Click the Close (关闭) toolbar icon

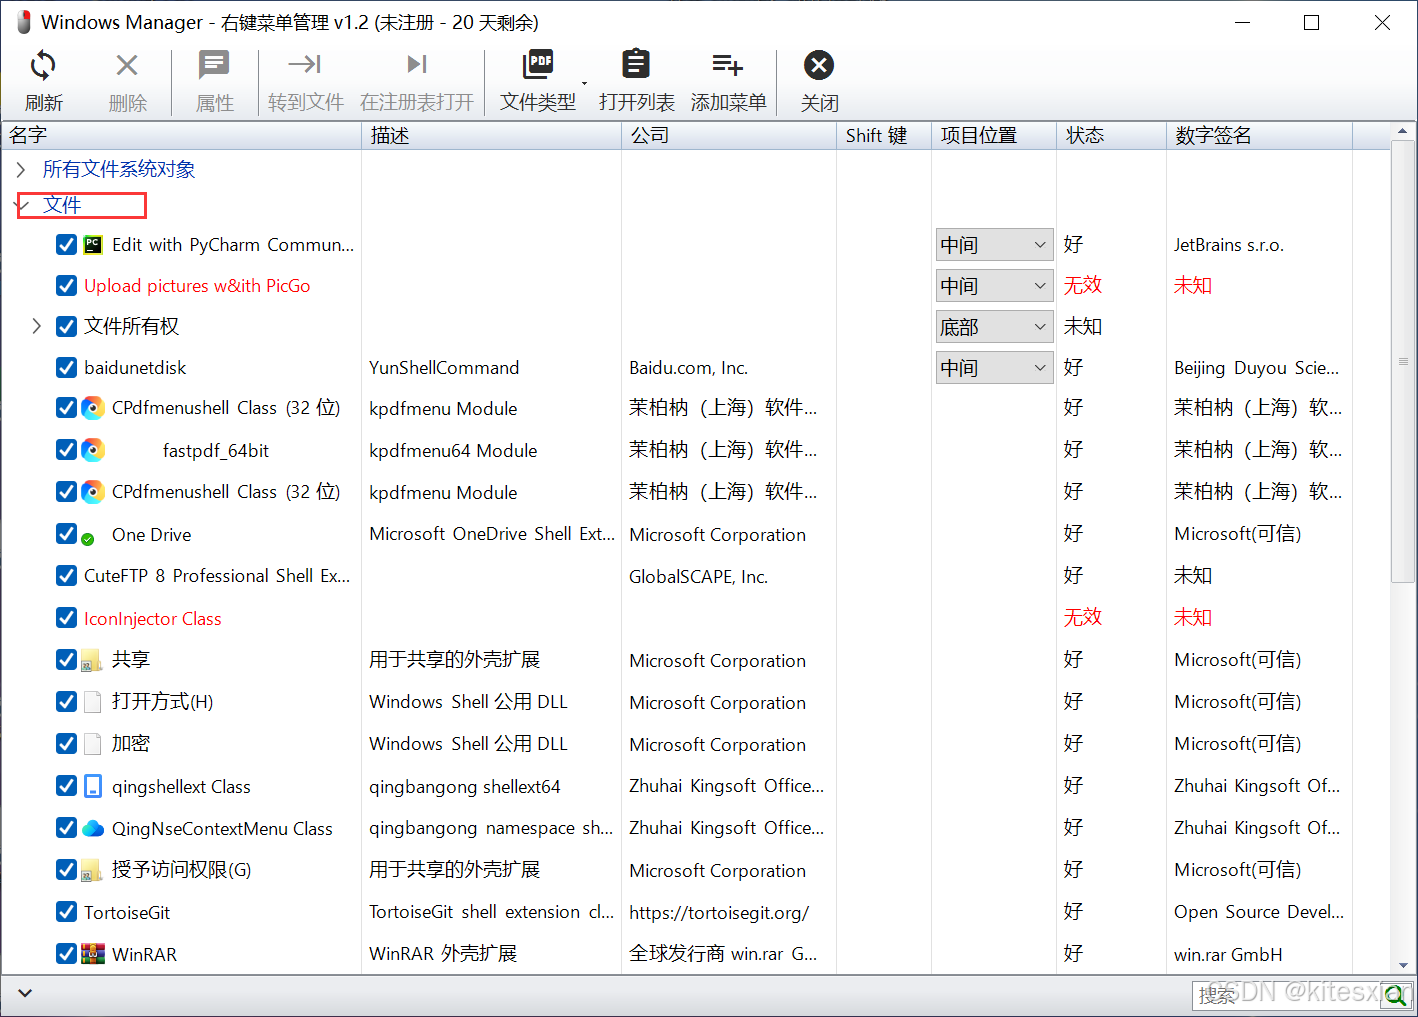[819, 65]
